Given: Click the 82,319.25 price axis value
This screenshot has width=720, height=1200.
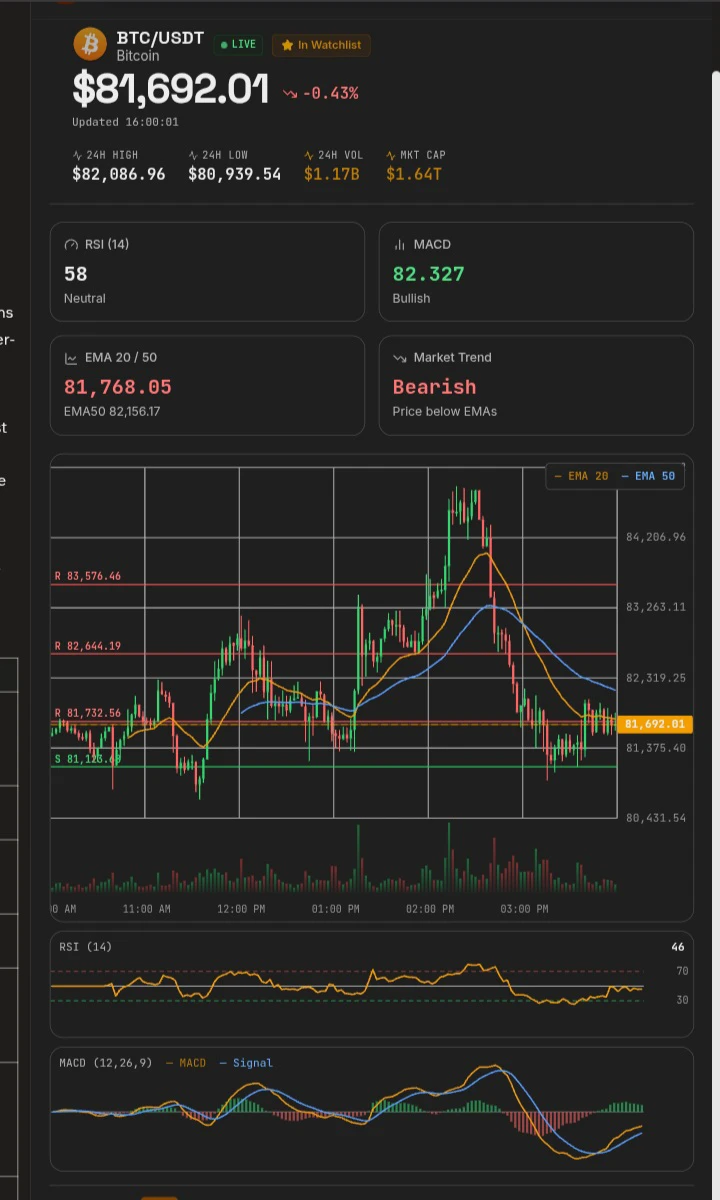Looking at the screenshot, I should (656, 678).
